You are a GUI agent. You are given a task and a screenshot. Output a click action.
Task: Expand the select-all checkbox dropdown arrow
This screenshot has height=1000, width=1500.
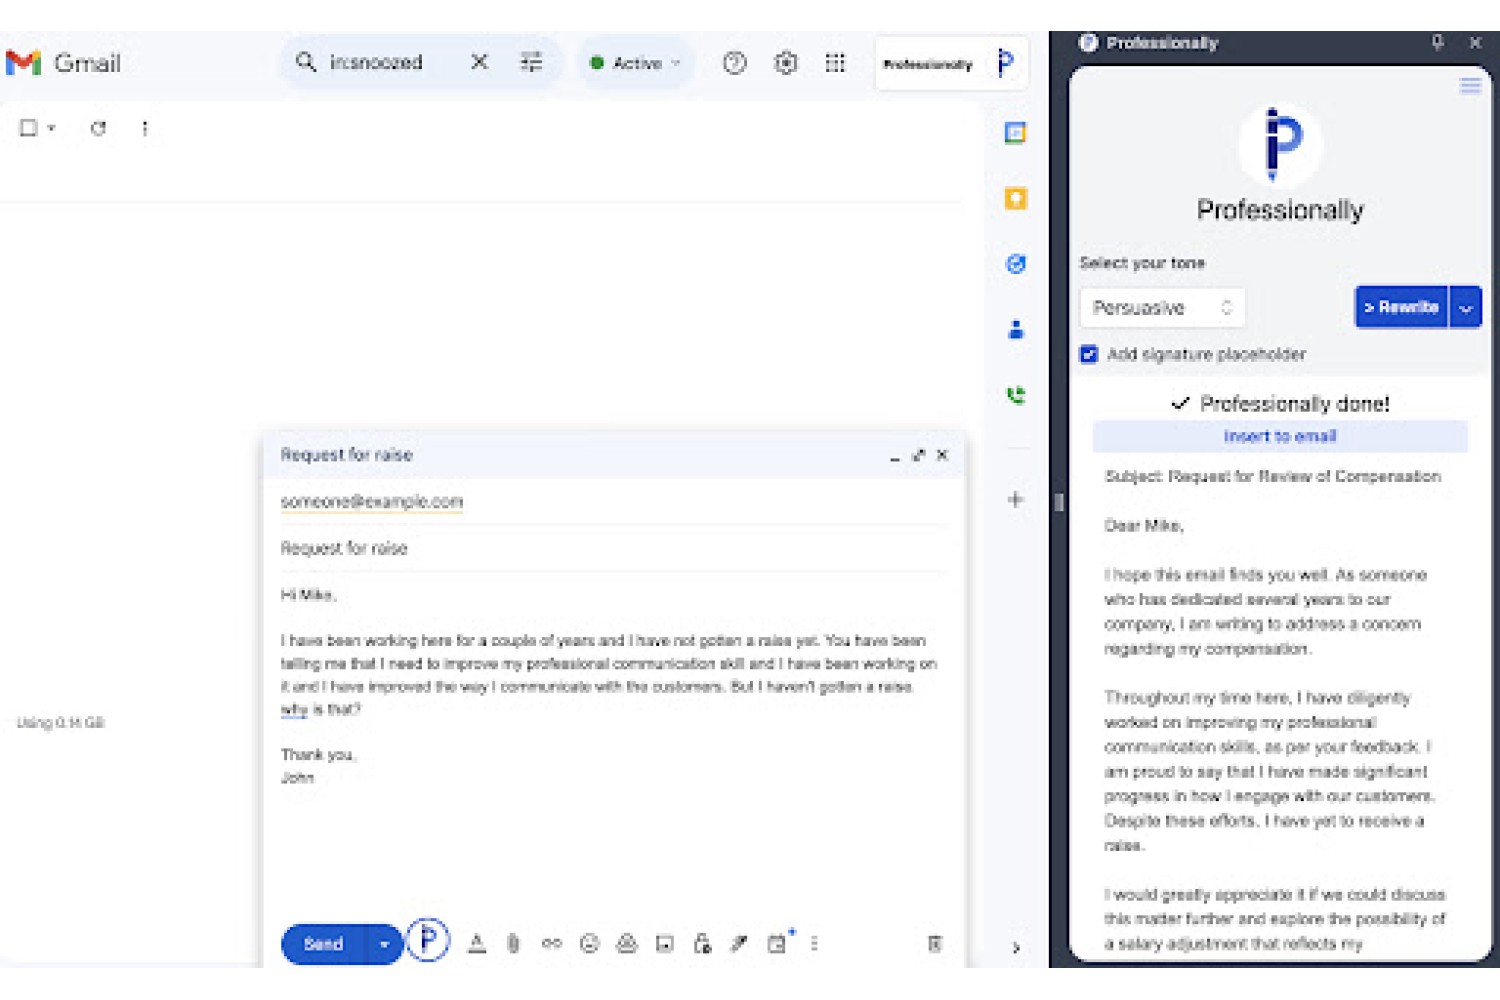coord(51,128)
